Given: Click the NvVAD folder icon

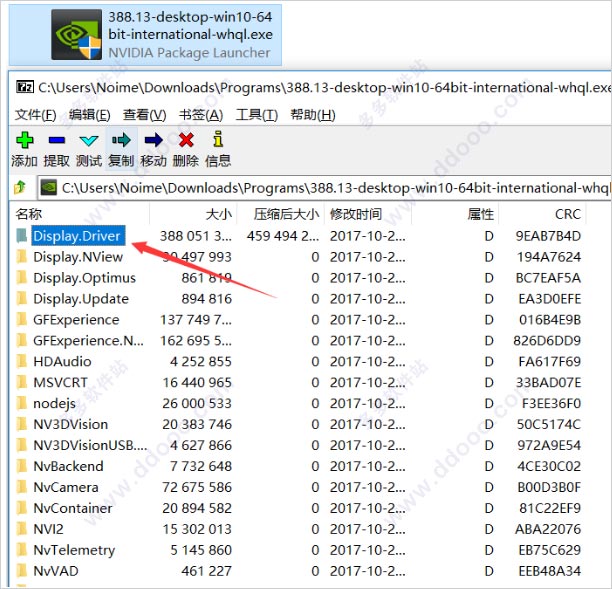Looking at the screenshot, I should 22,571.
